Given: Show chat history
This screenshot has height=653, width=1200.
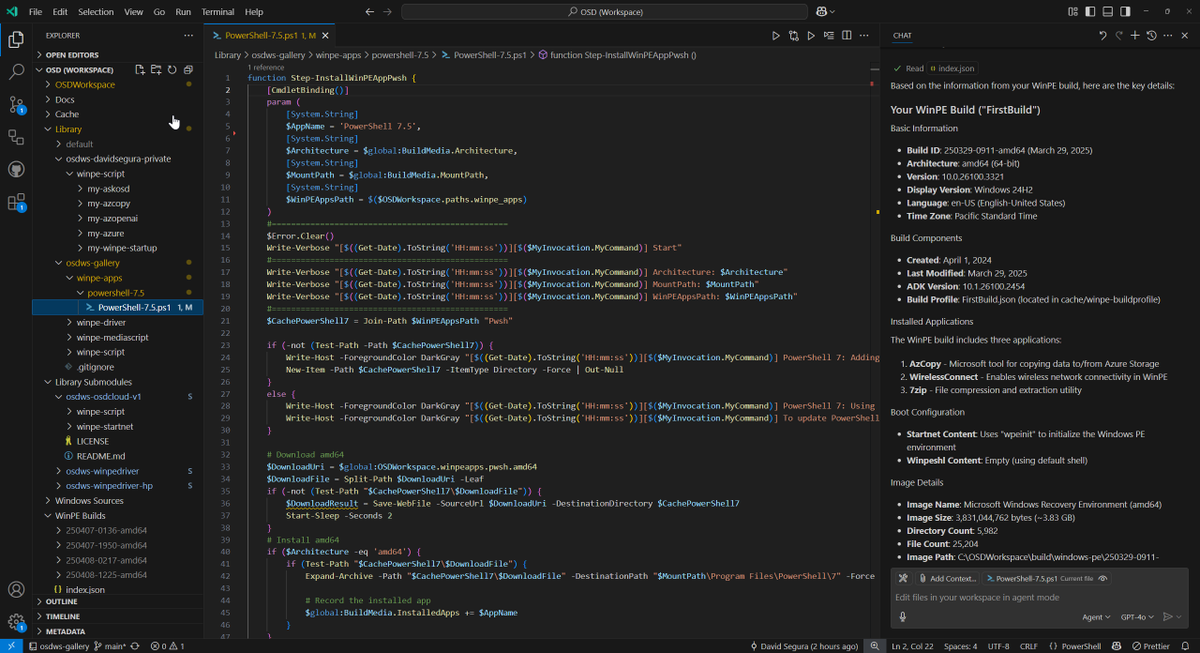Looking at the screenshot, I should coord(1152,35).
